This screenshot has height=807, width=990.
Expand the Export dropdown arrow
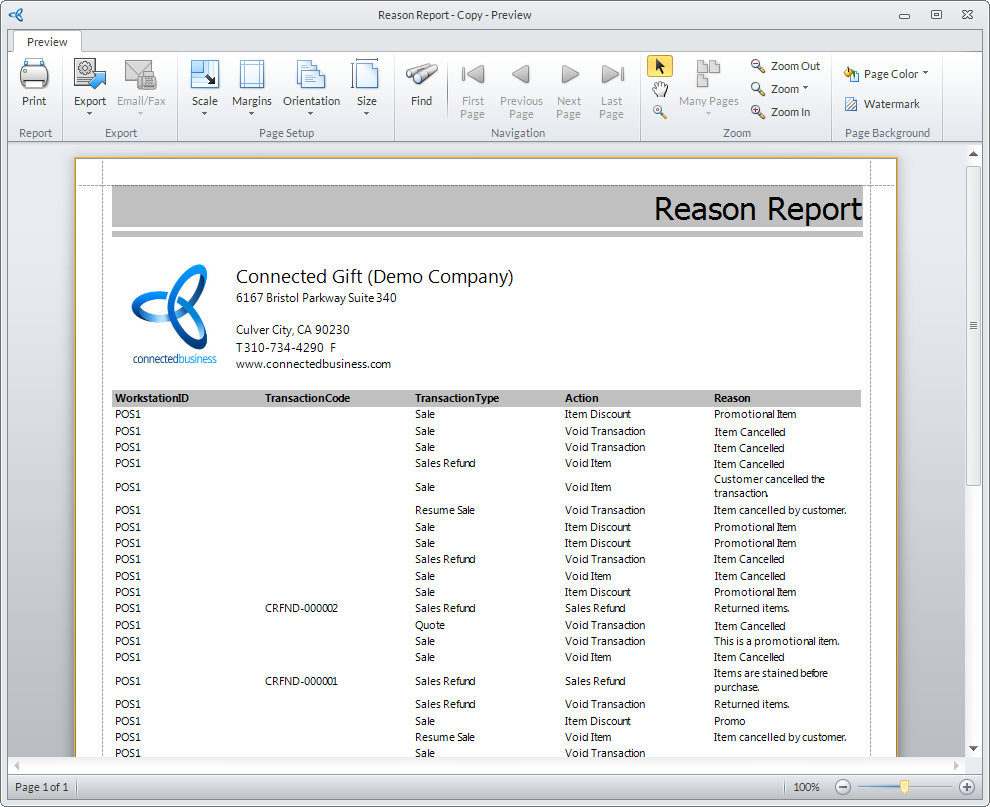point(90,113)
